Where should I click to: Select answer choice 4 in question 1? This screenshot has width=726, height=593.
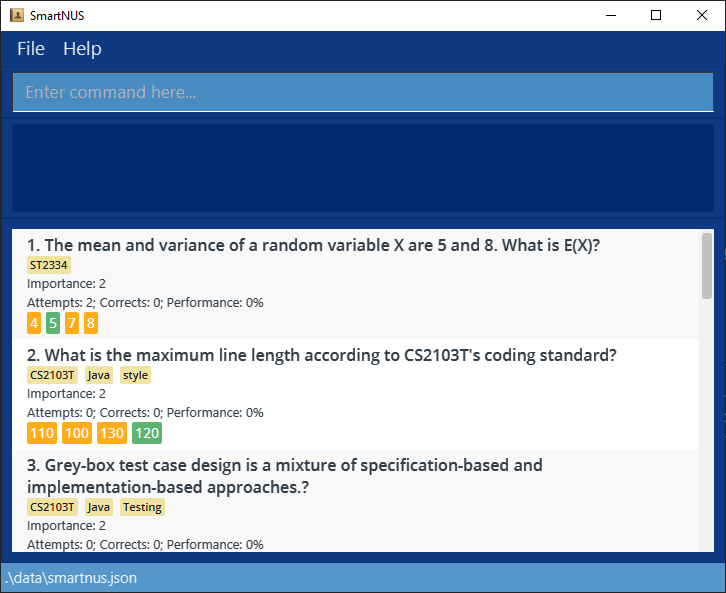(34, 323)
